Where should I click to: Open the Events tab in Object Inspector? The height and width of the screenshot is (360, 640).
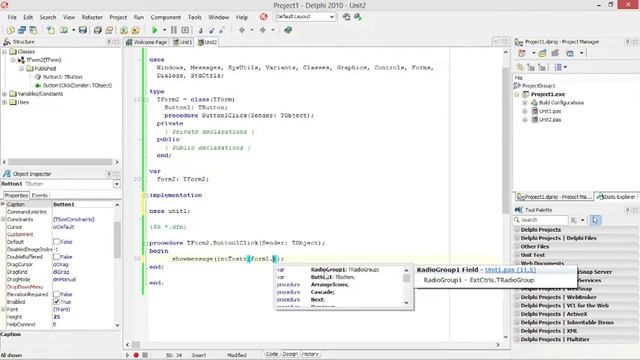(x=40, y=196)
